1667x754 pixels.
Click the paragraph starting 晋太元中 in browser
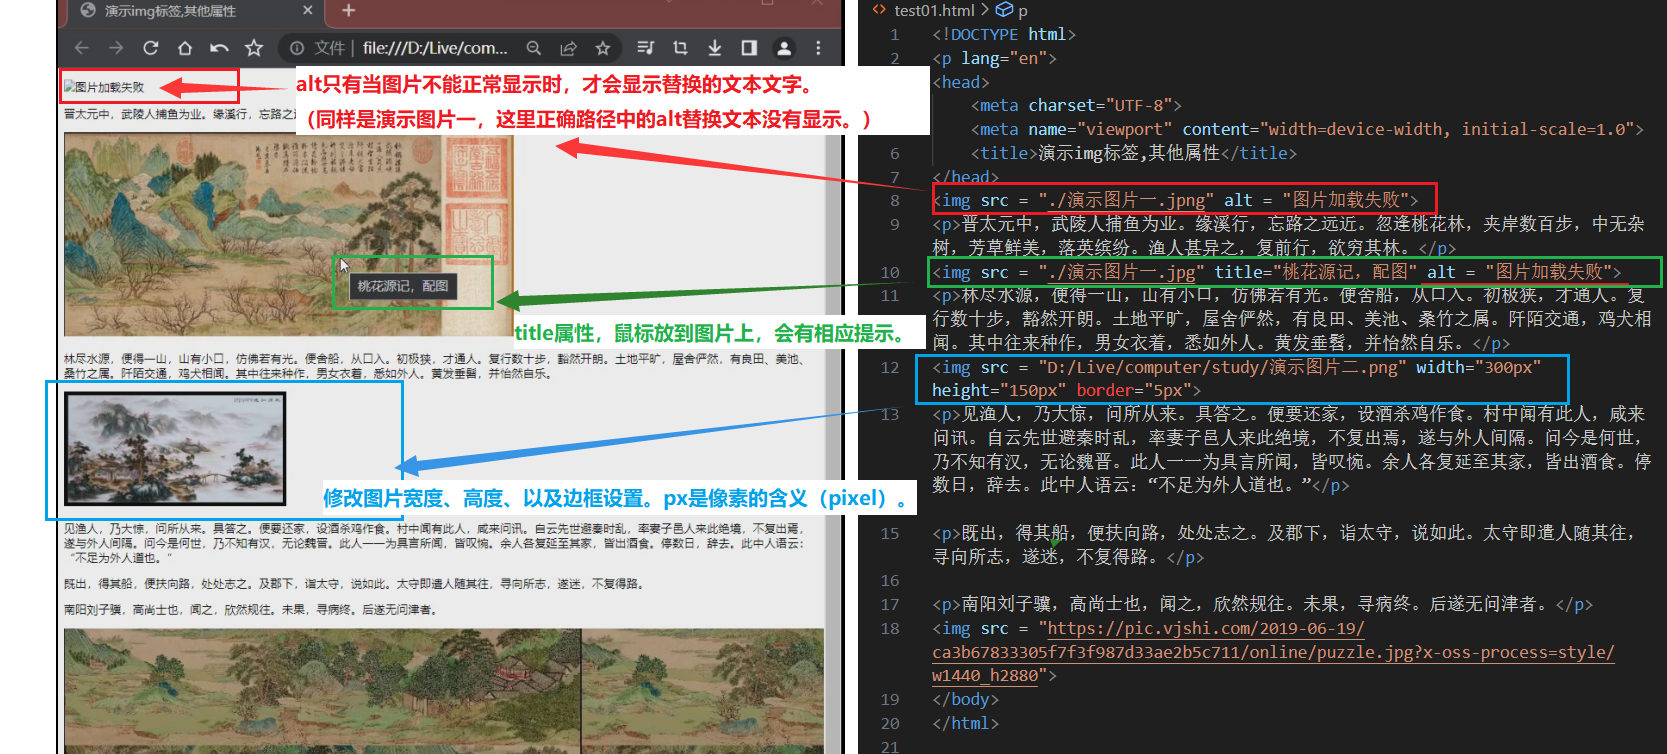(x=180, y=114)
